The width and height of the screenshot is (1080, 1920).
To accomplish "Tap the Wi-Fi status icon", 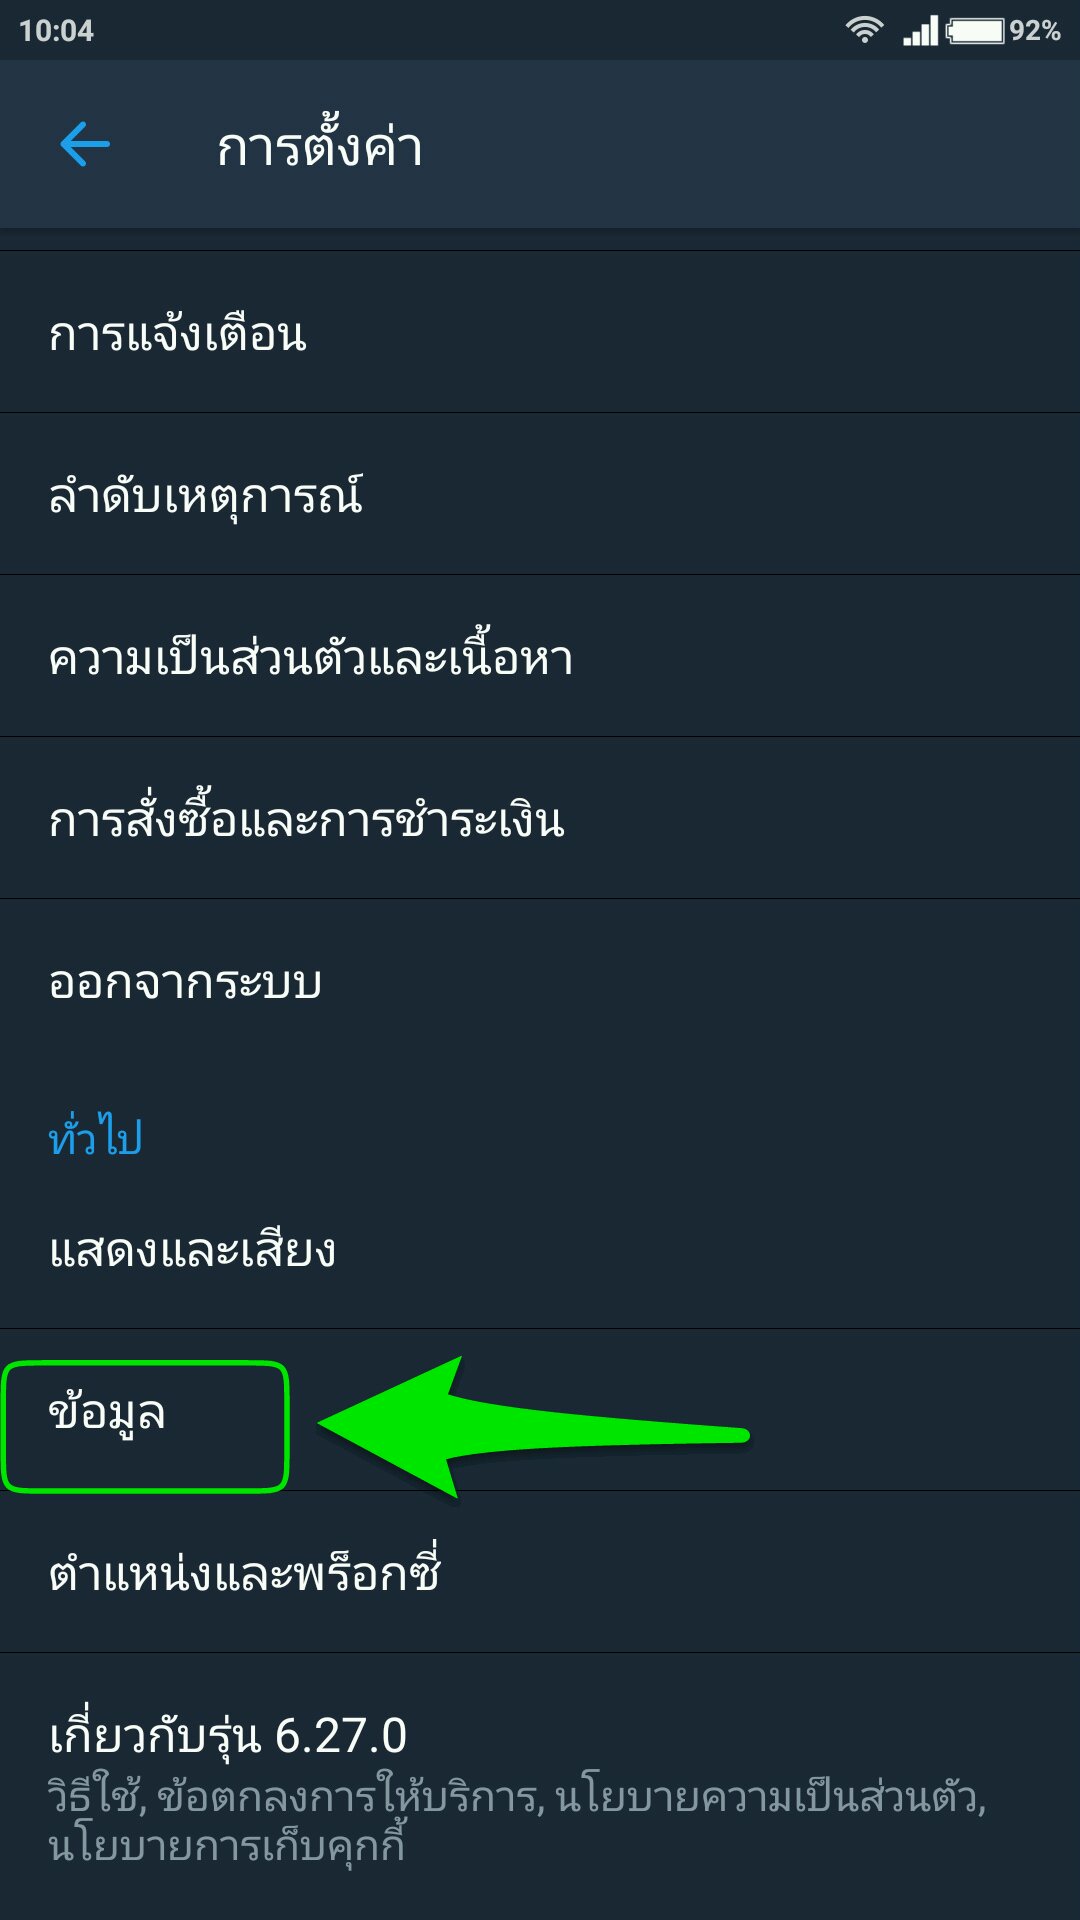I will click(864, 30).
